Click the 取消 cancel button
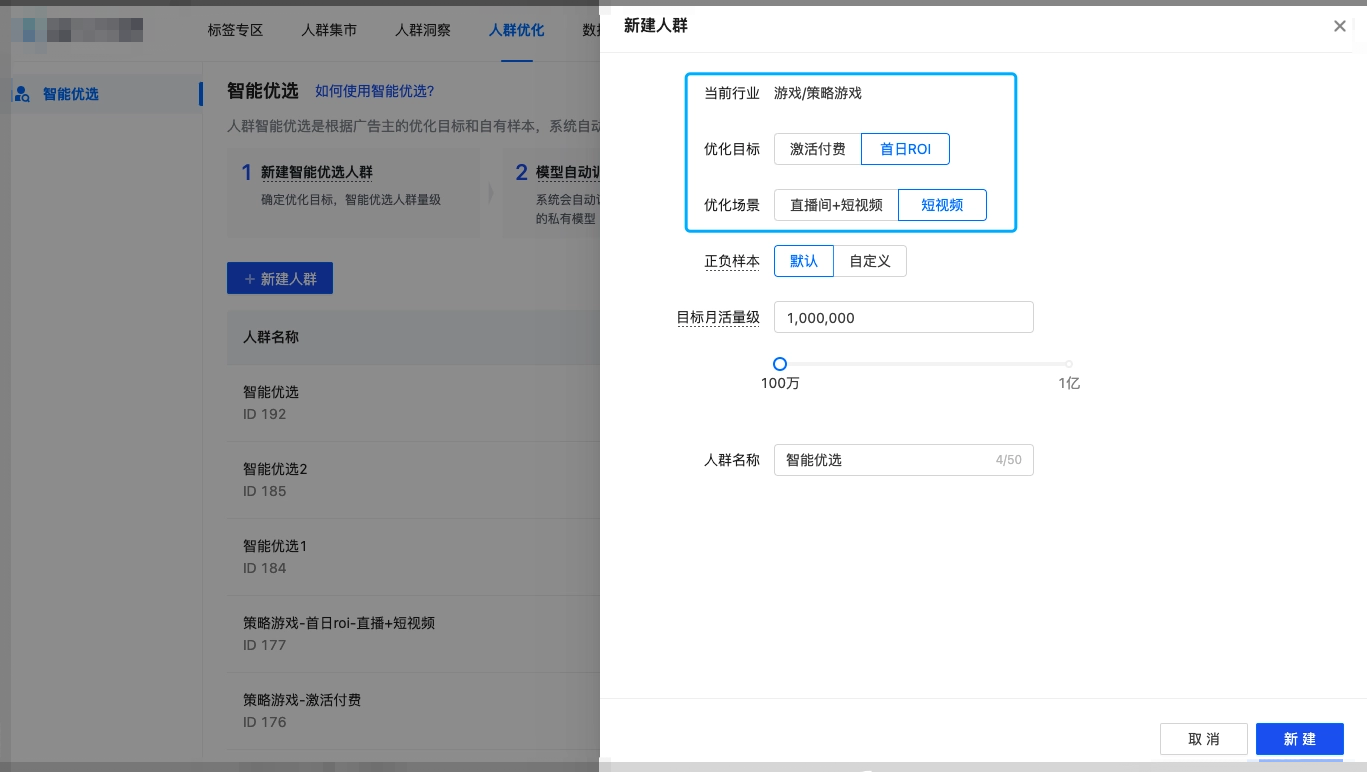This screenshot has height=772, width=1367. tap(1204, 739)
